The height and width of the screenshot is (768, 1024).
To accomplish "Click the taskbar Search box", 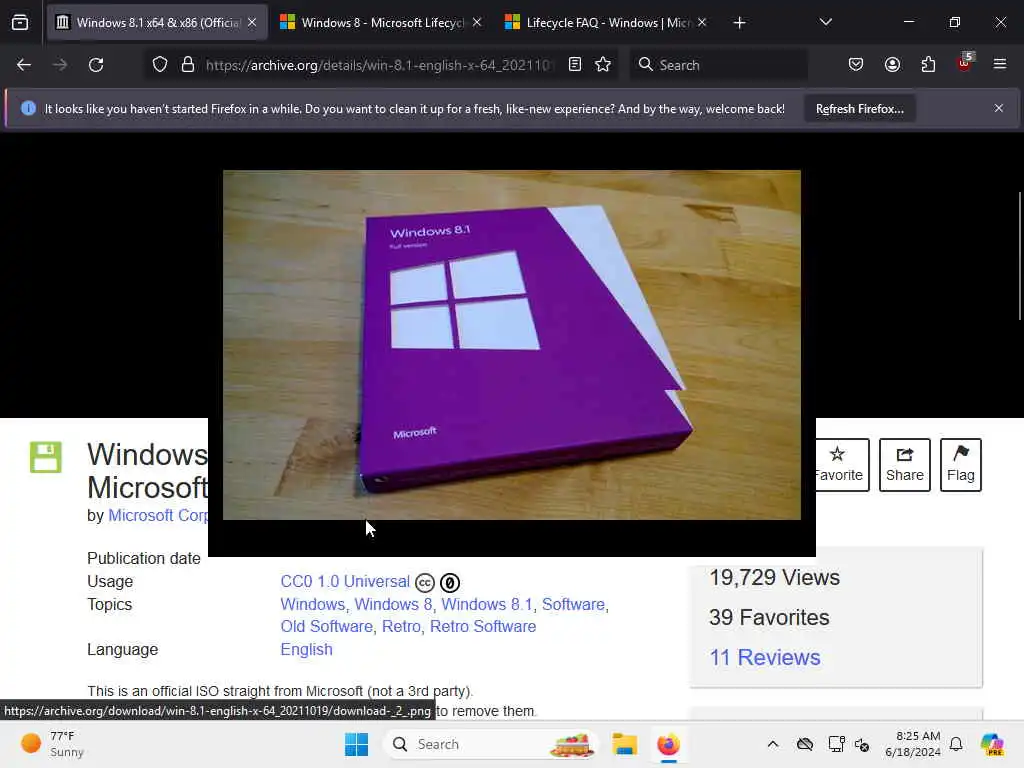I will coord(493,744).
